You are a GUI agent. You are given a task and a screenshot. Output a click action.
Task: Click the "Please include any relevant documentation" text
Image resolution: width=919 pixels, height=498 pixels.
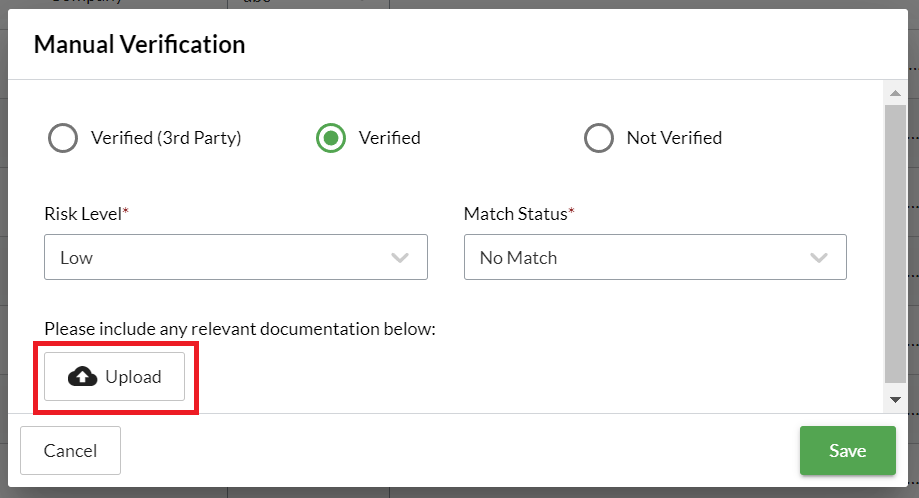pyautogui.click(x=240, y=328)
